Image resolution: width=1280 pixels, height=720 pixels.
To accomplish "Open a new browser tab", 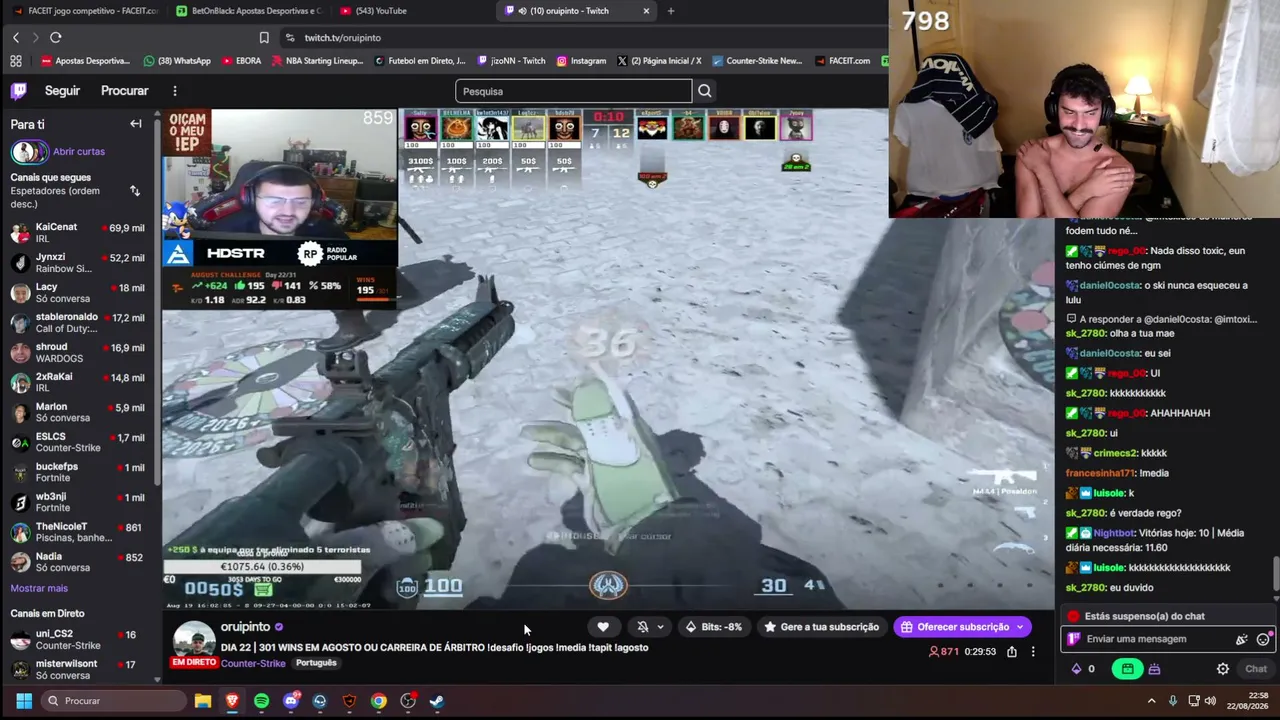I will click(671, 11).
